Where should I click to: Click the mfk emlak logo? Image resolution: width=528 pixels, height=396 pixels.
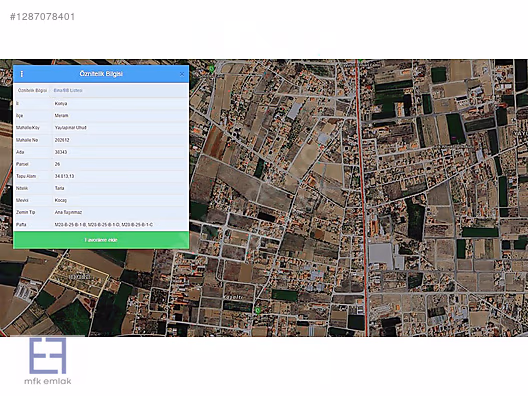tap(48, 361)
